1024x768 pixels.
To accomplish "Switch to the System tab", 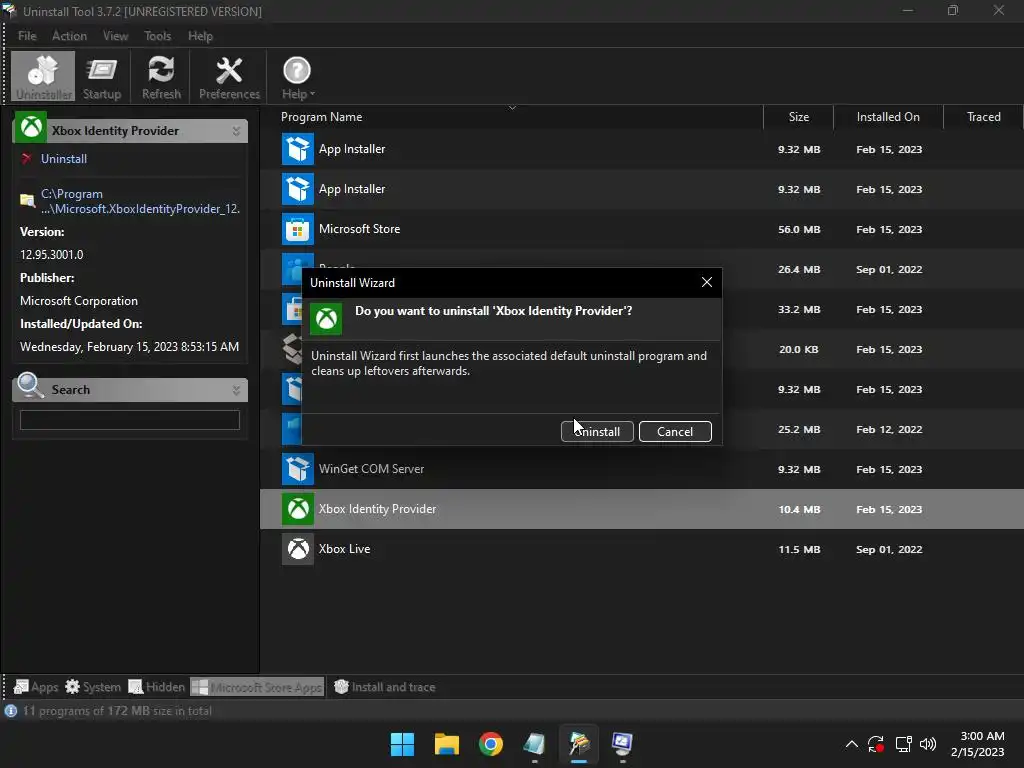I will pyautogui.click(x=93, y=687).
